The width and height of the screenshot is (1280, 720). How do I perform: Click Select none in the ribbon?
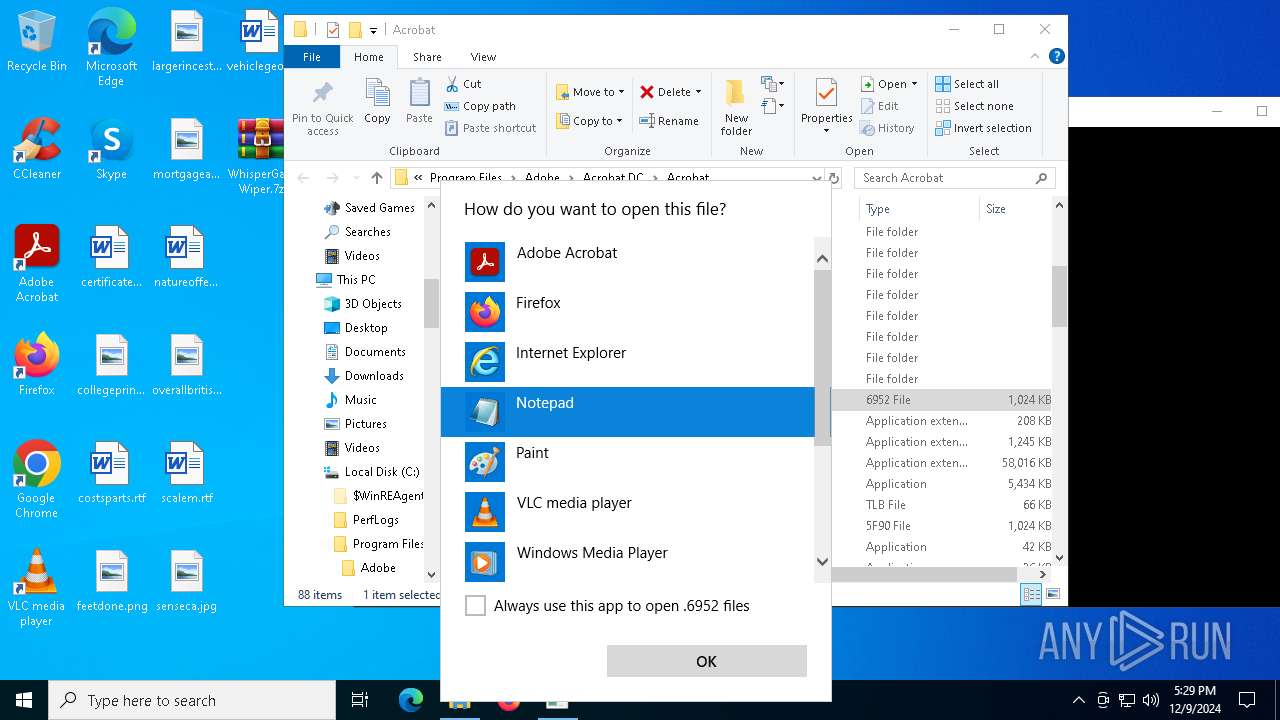pyautogui.click(x=974, y=106)
